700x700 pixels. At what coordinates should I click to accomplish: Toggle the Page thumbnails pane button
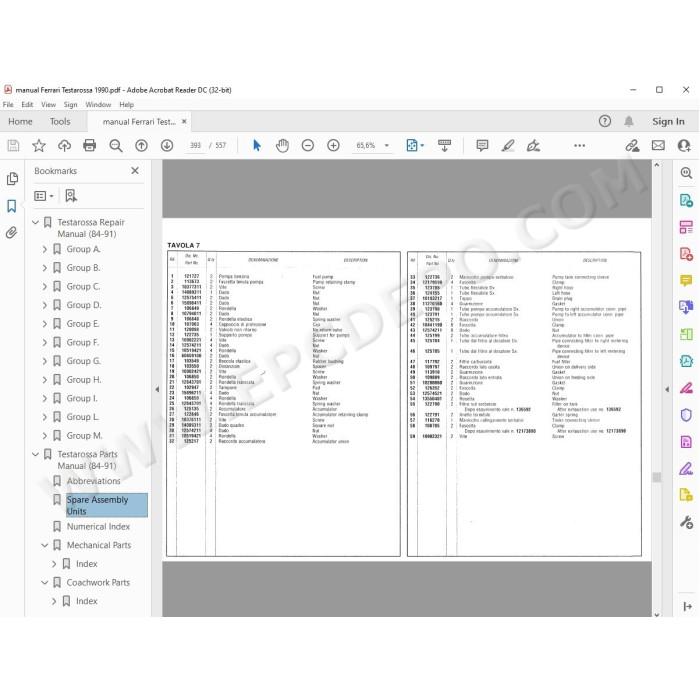(x=12, y=179)
